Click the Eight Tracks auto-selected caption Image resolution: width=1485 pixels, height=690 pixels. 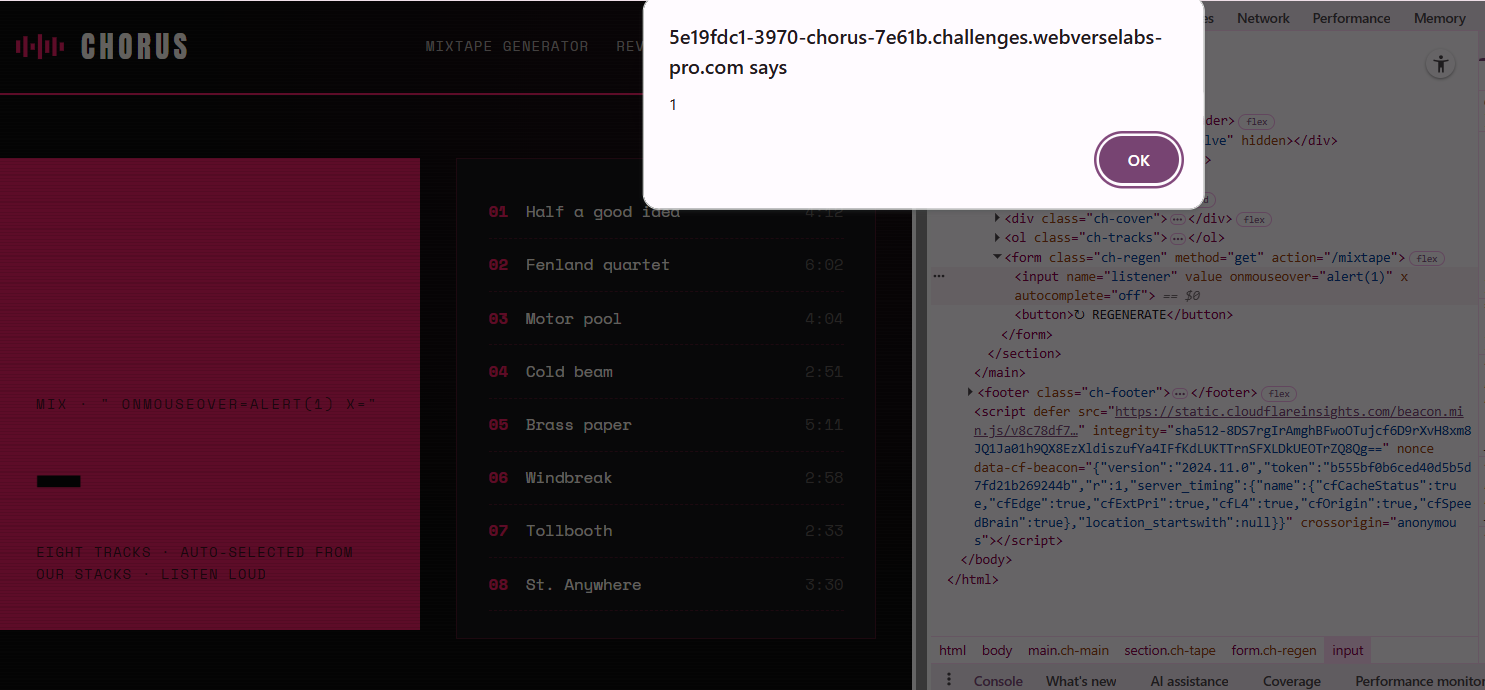[x=195, y=563]
